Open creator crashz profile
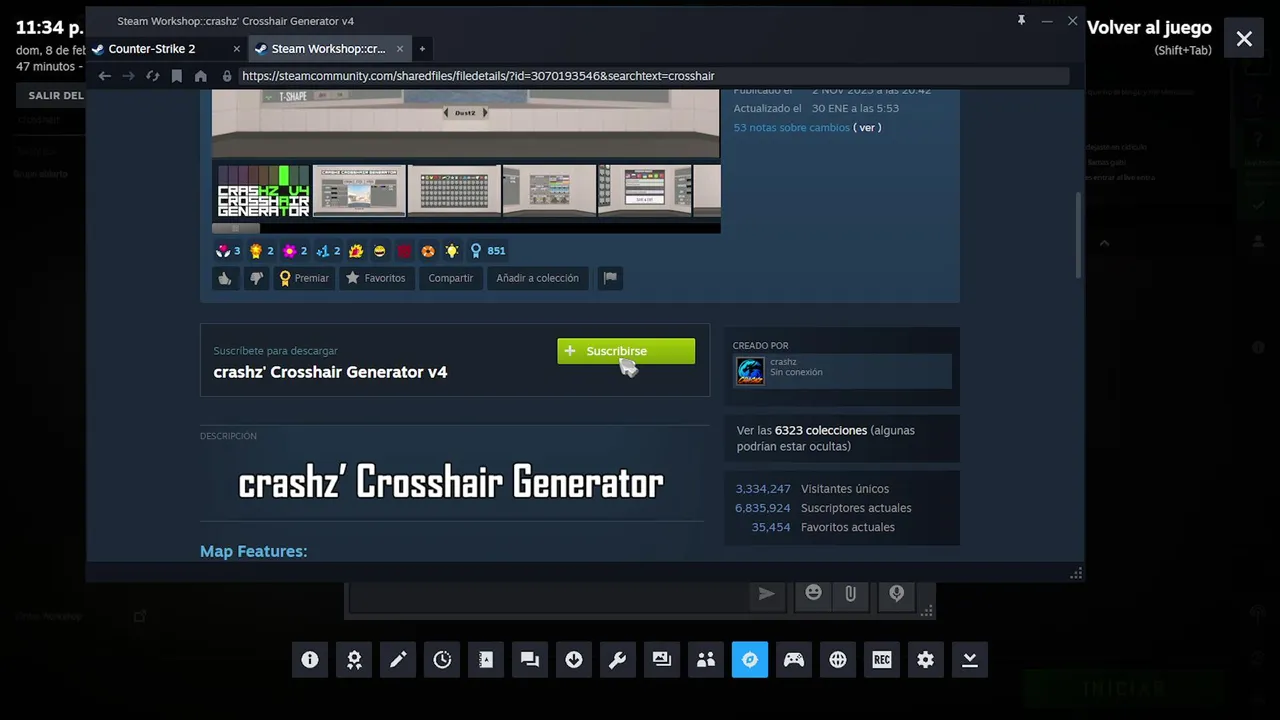This screenshot has height=720, width=1280. pos(842,370)
